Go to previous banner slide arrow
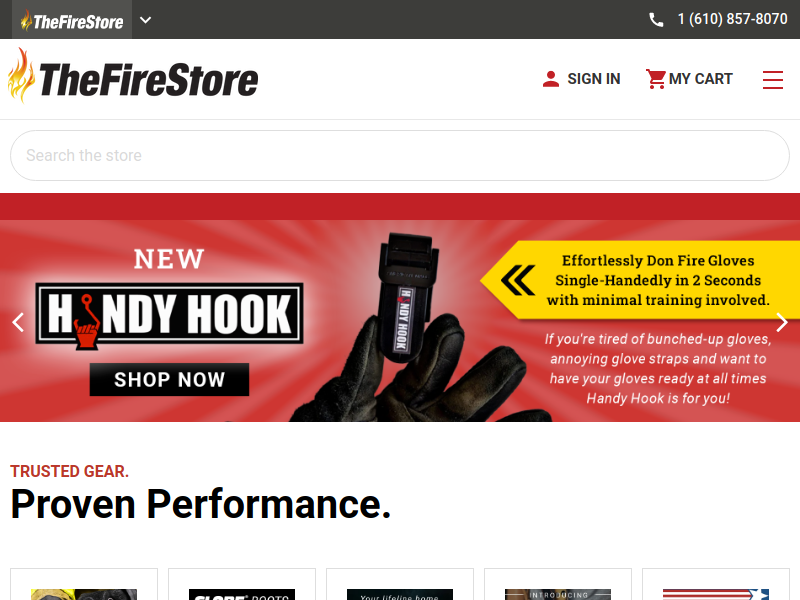This screenshot has width=800, height=600. [18, 322]
